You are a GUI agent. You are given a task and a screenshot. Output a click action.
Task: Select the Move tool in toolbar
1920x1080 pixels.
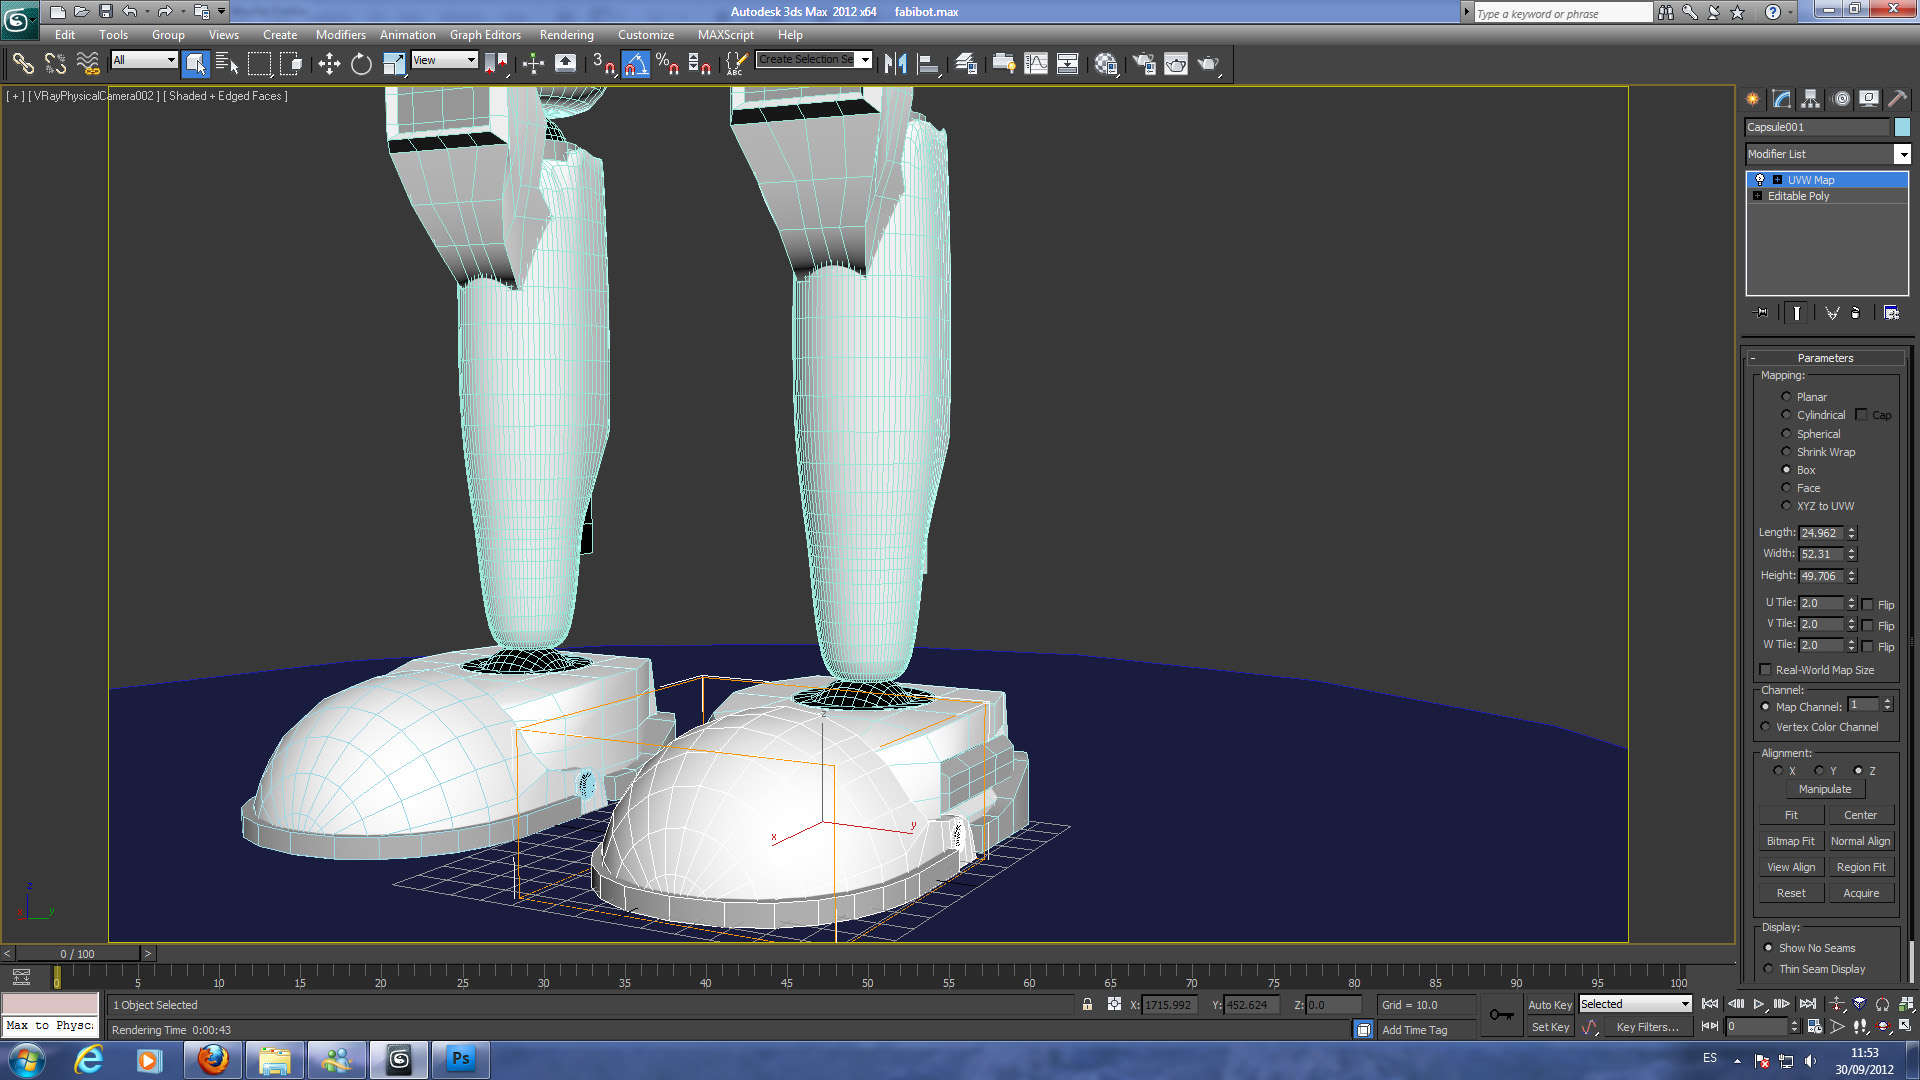click(329, 64)
